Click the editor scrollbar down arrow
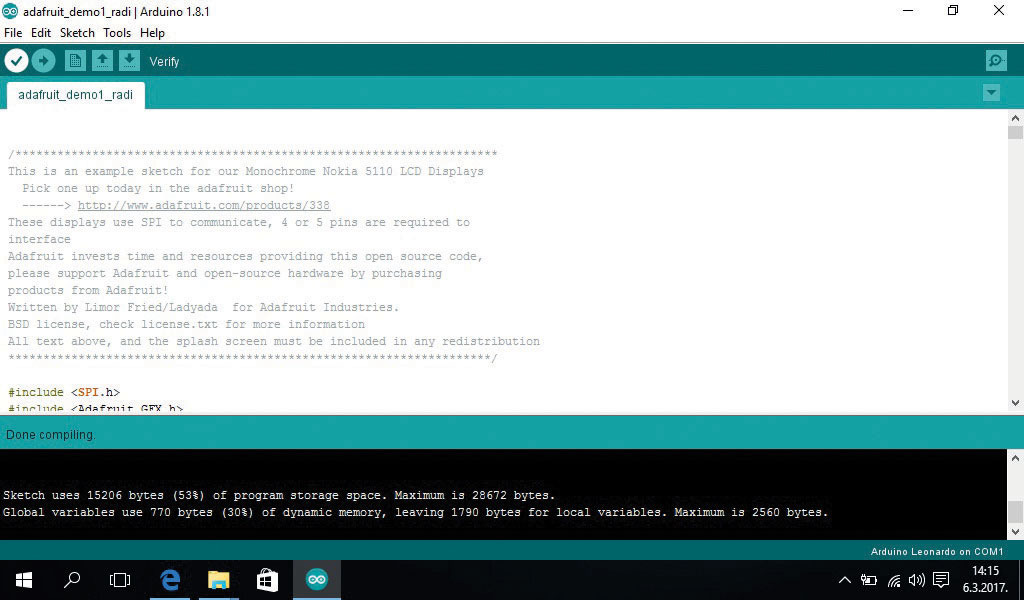The image size is (1024, 600). coord(1015,403)
